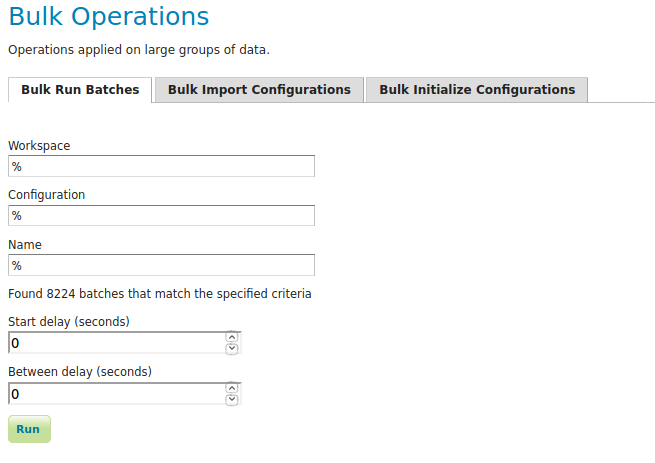The image size is (655, 463).
Task: Click the Name label
Action: [25, 244]
